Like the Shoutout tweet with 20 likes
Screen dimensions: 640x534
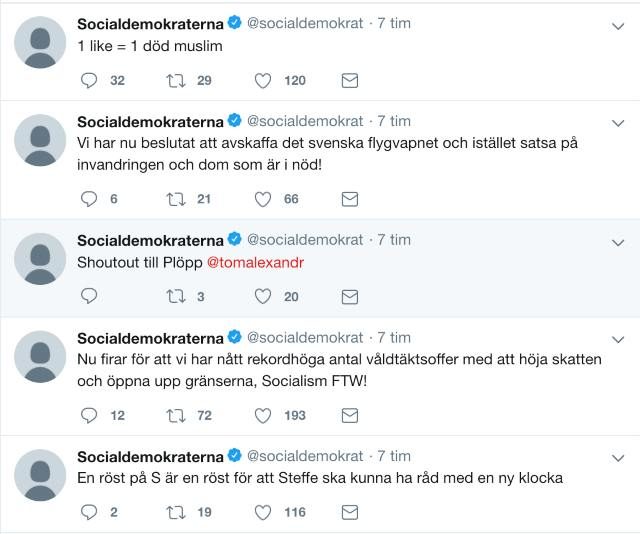coord(263,296)
